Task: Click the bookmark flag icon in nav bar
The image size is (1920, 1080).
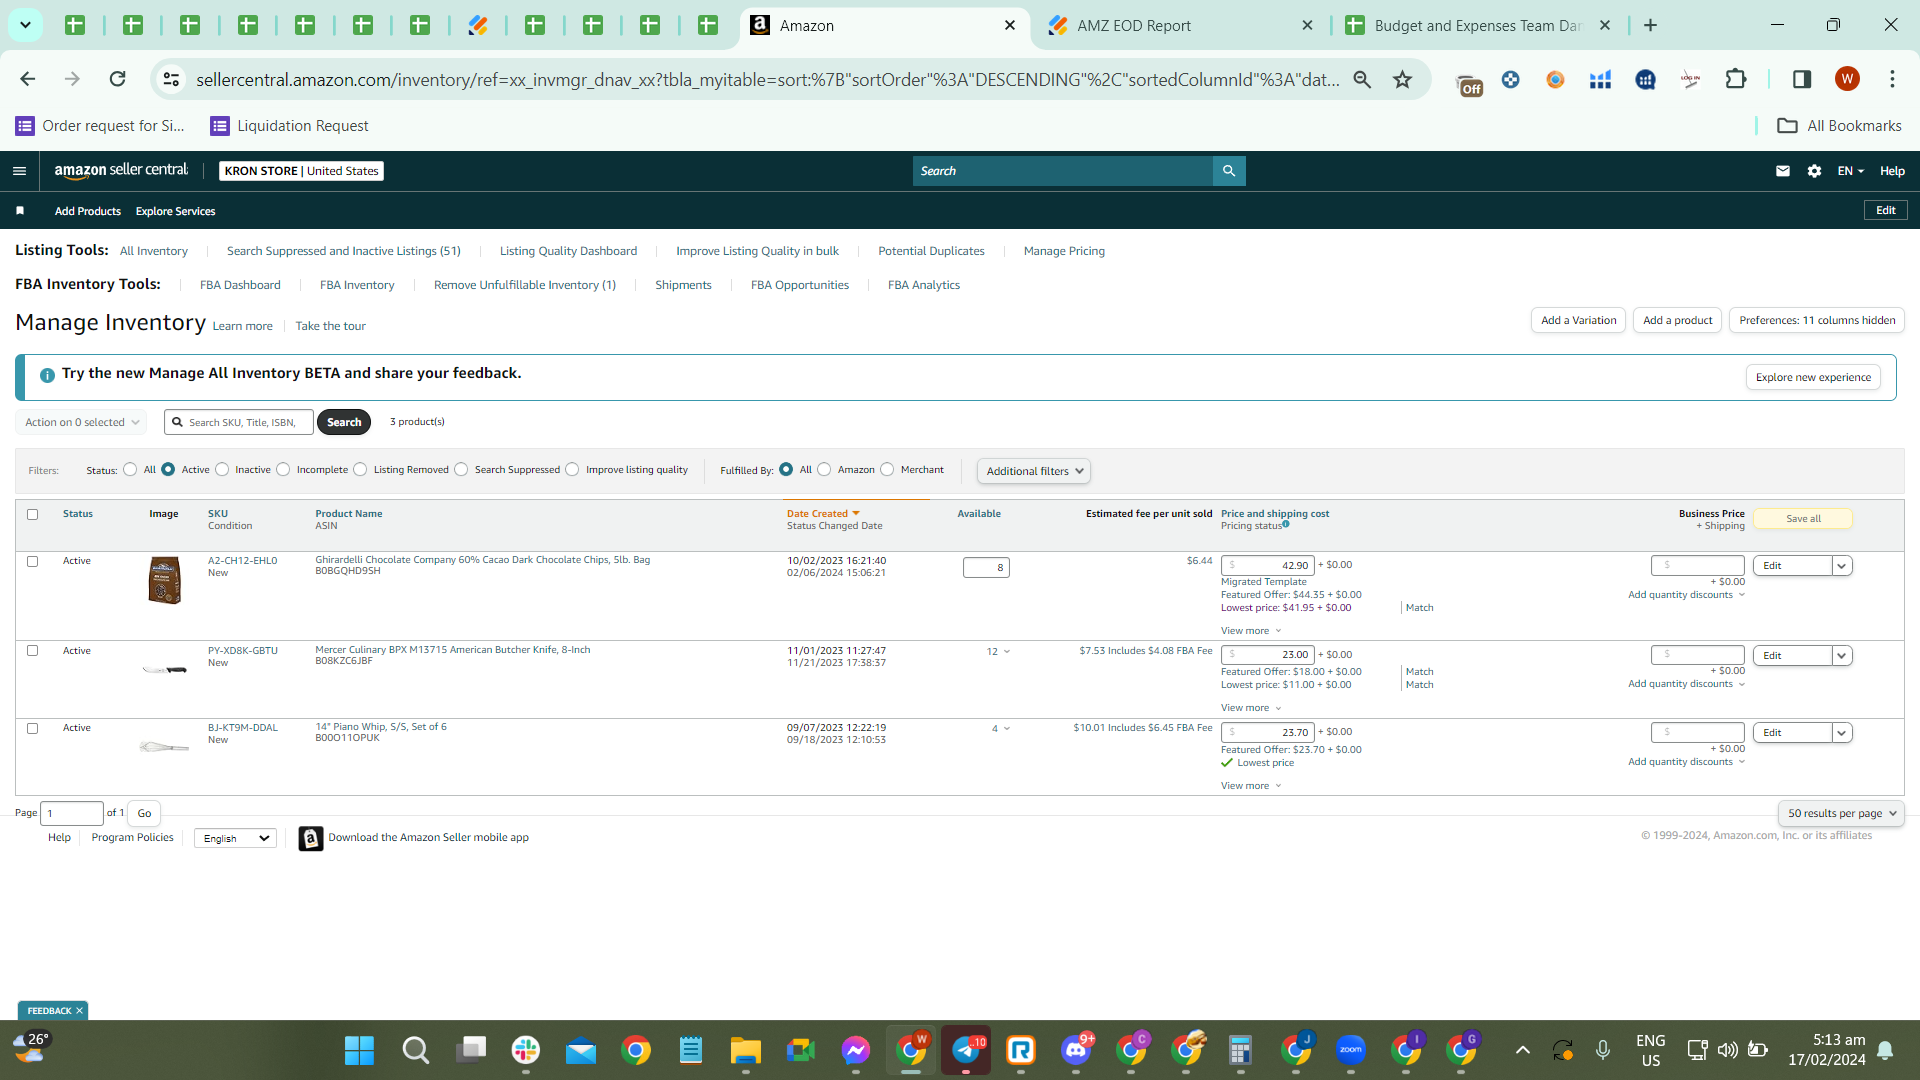Action: (20, 211)
